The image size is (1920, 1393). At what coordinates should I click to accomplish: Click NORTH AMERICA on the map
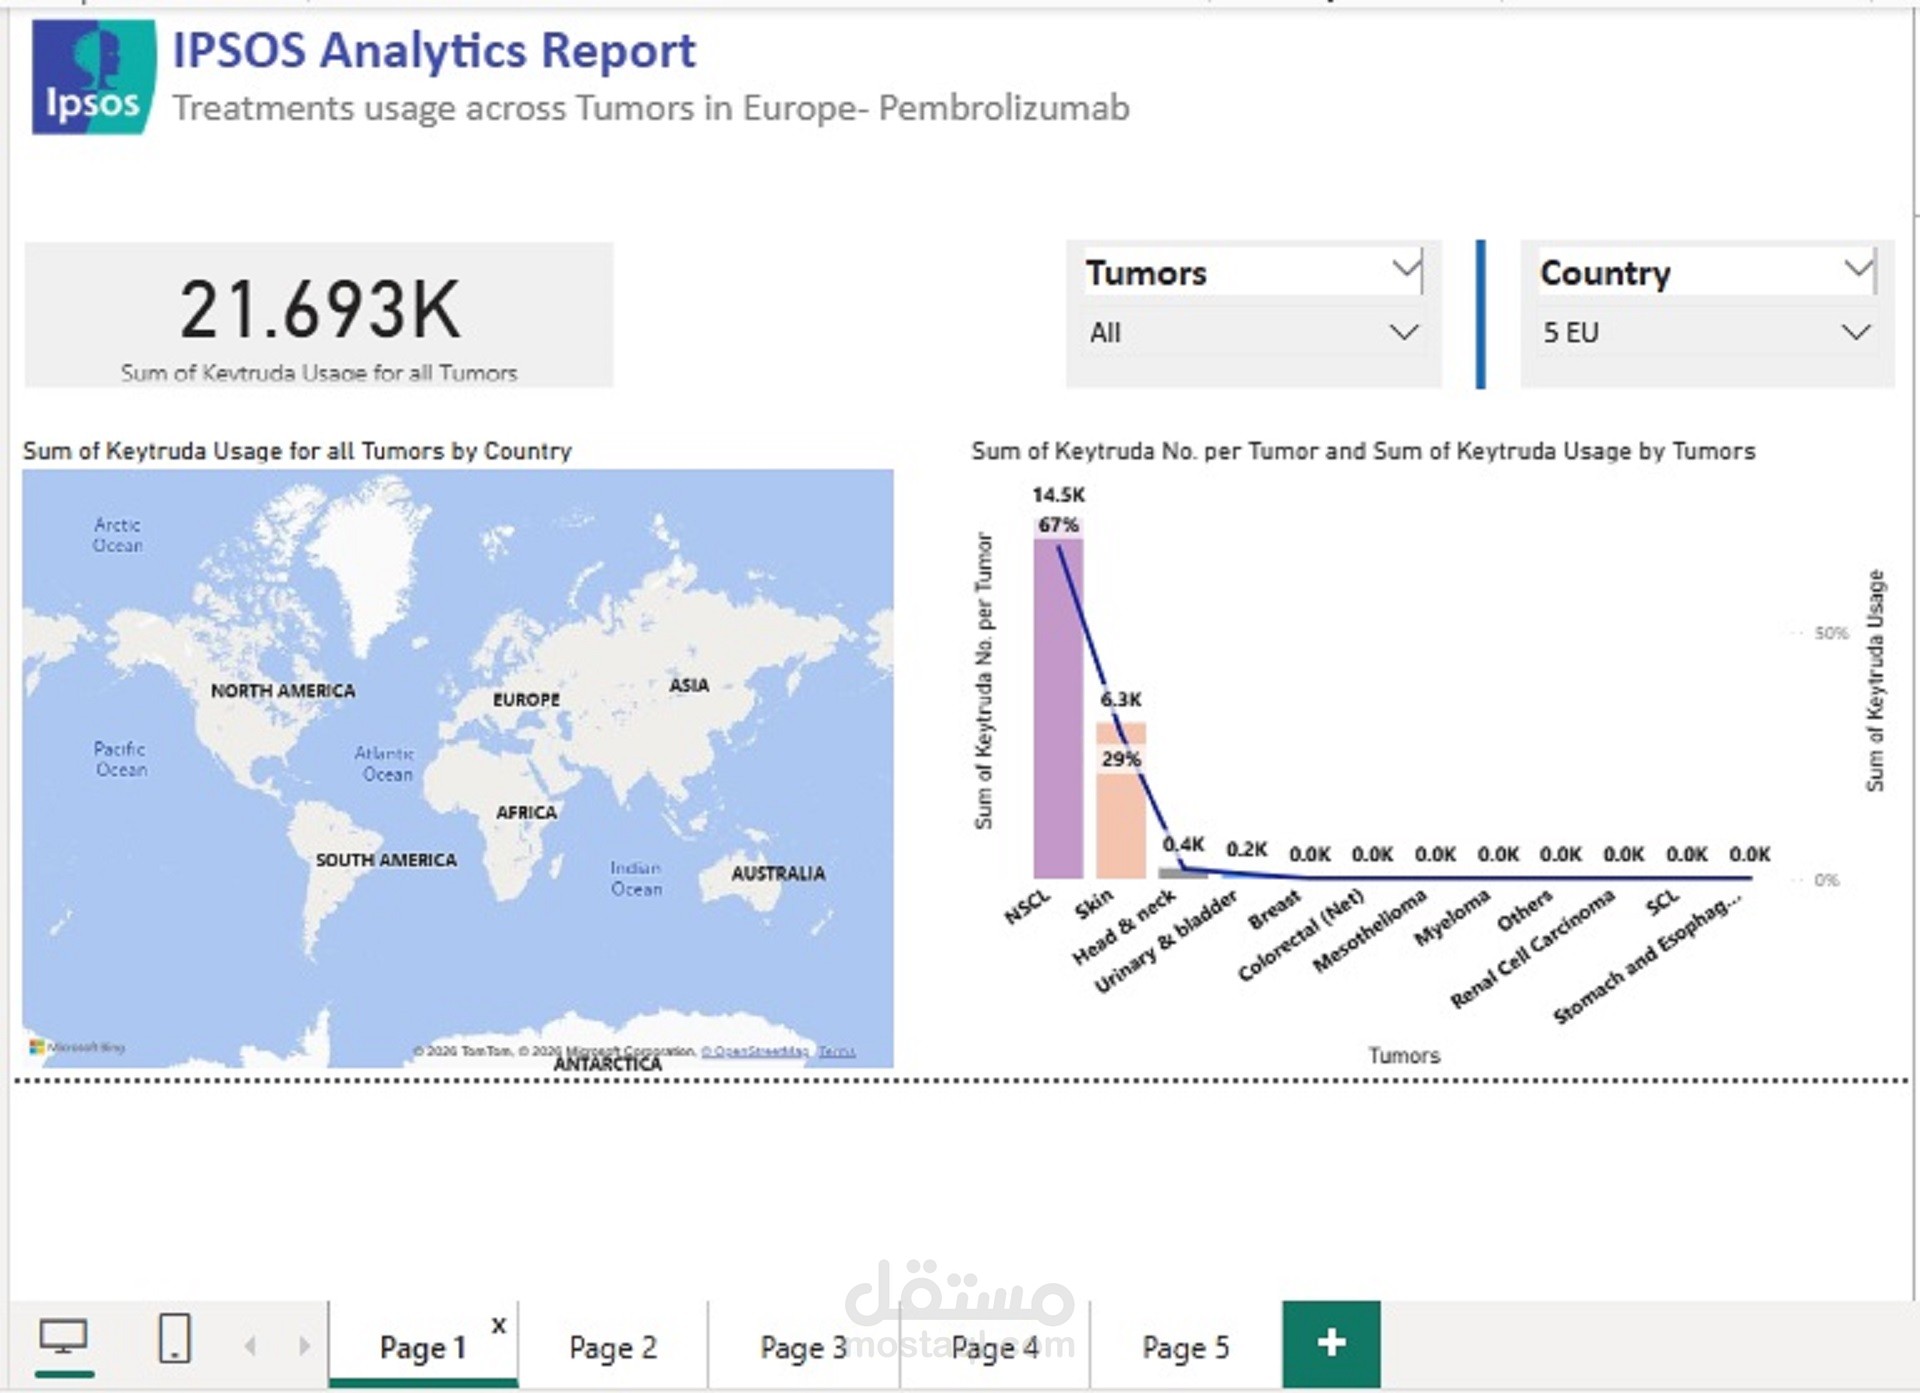283,690
